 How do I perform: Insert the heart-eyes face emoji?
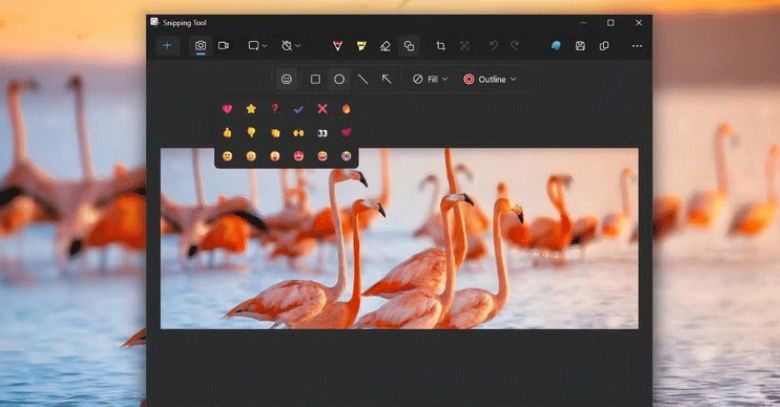[298, 156]
